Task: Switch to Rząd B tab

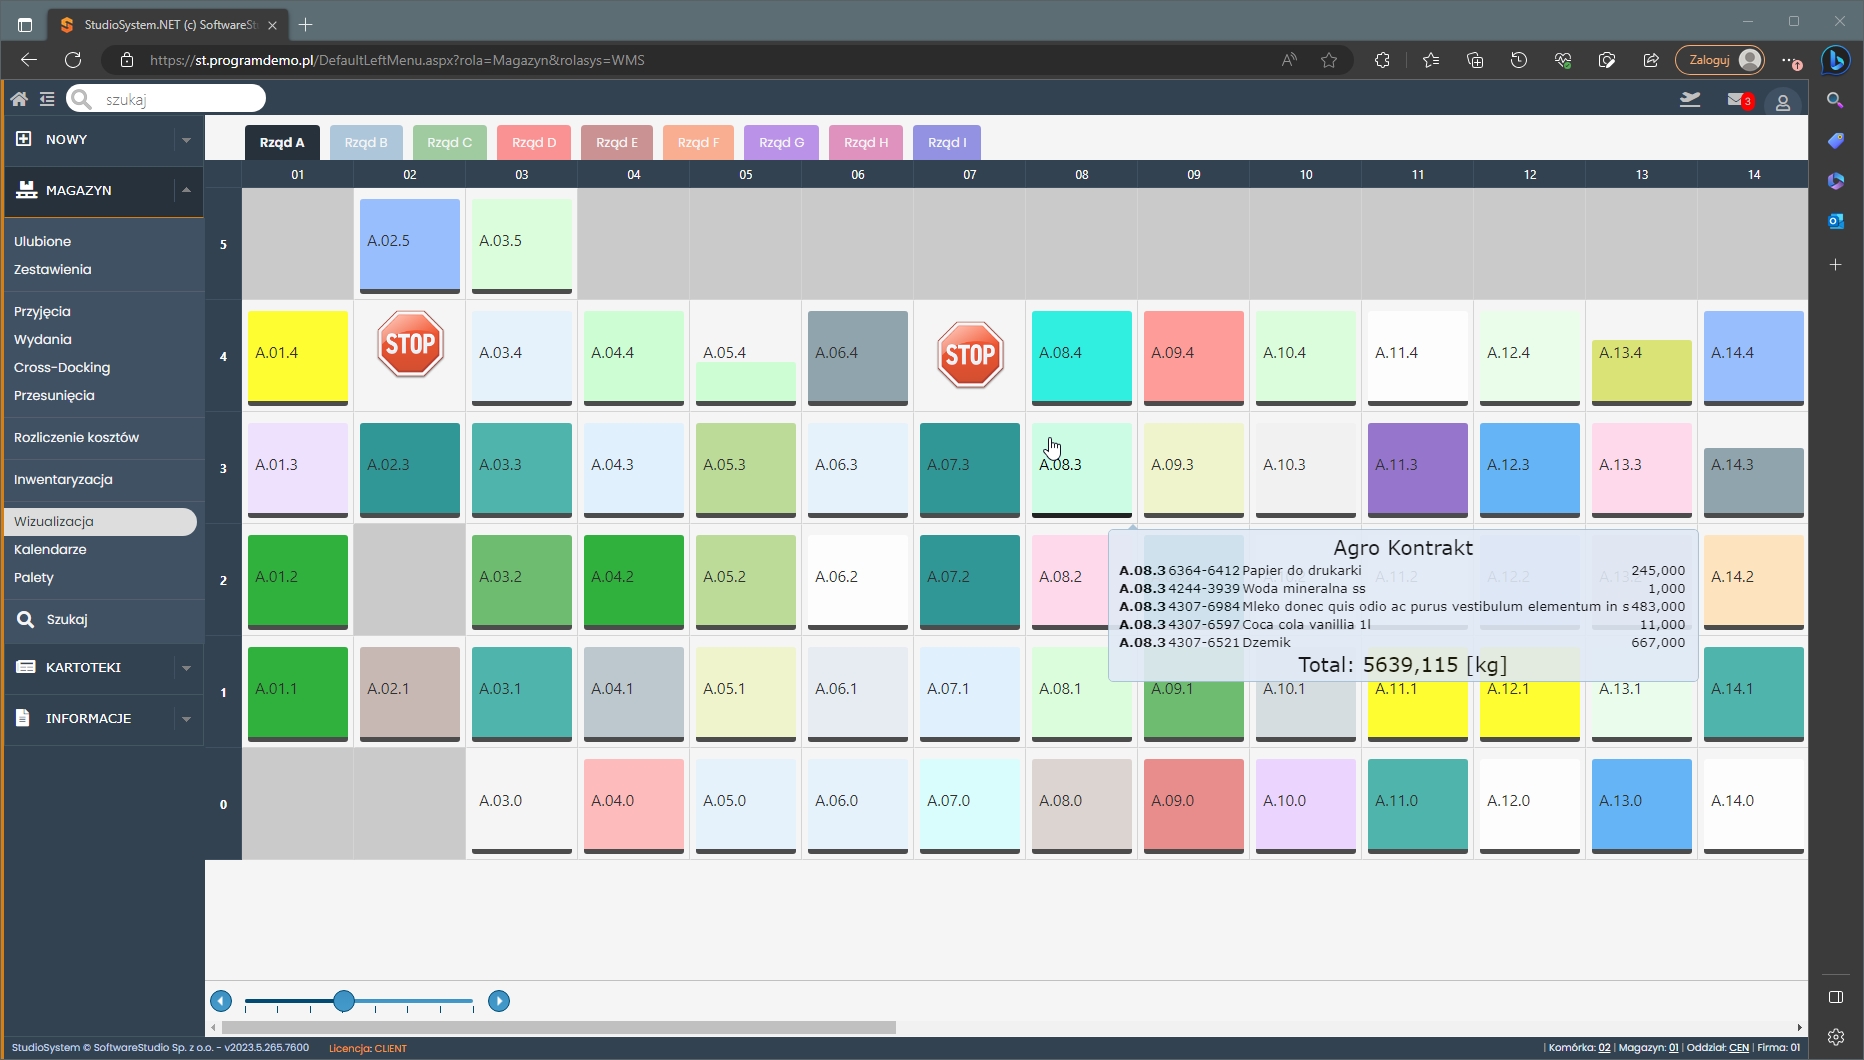Action: click(366, 143)
